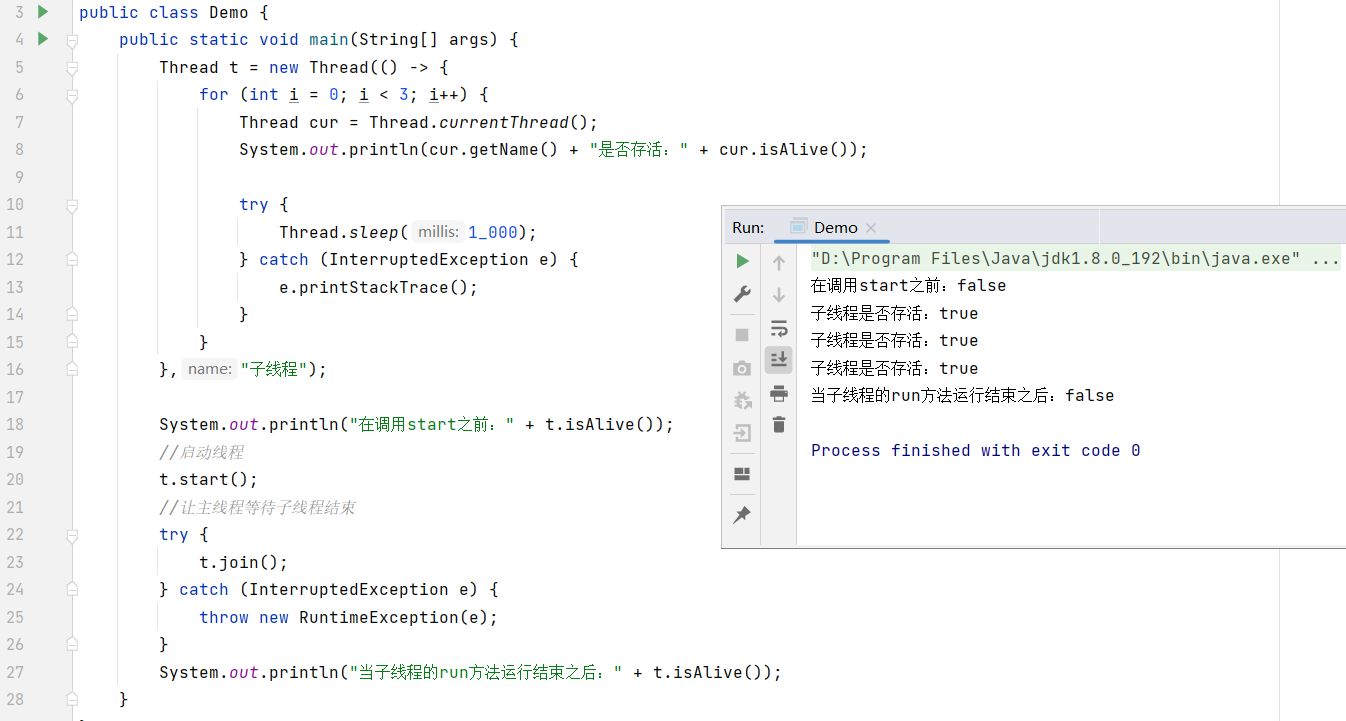Click the '//让主线程等待子线程结束' comment
The height and width of the screenshot is (721, 1346).
[x=257, y=507]
